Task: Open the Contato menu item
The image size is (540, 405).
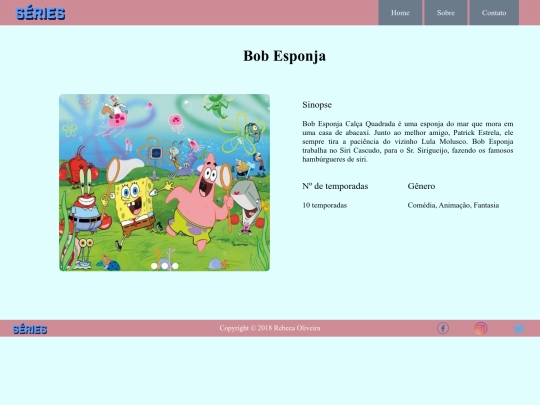Action: (494, 13)
